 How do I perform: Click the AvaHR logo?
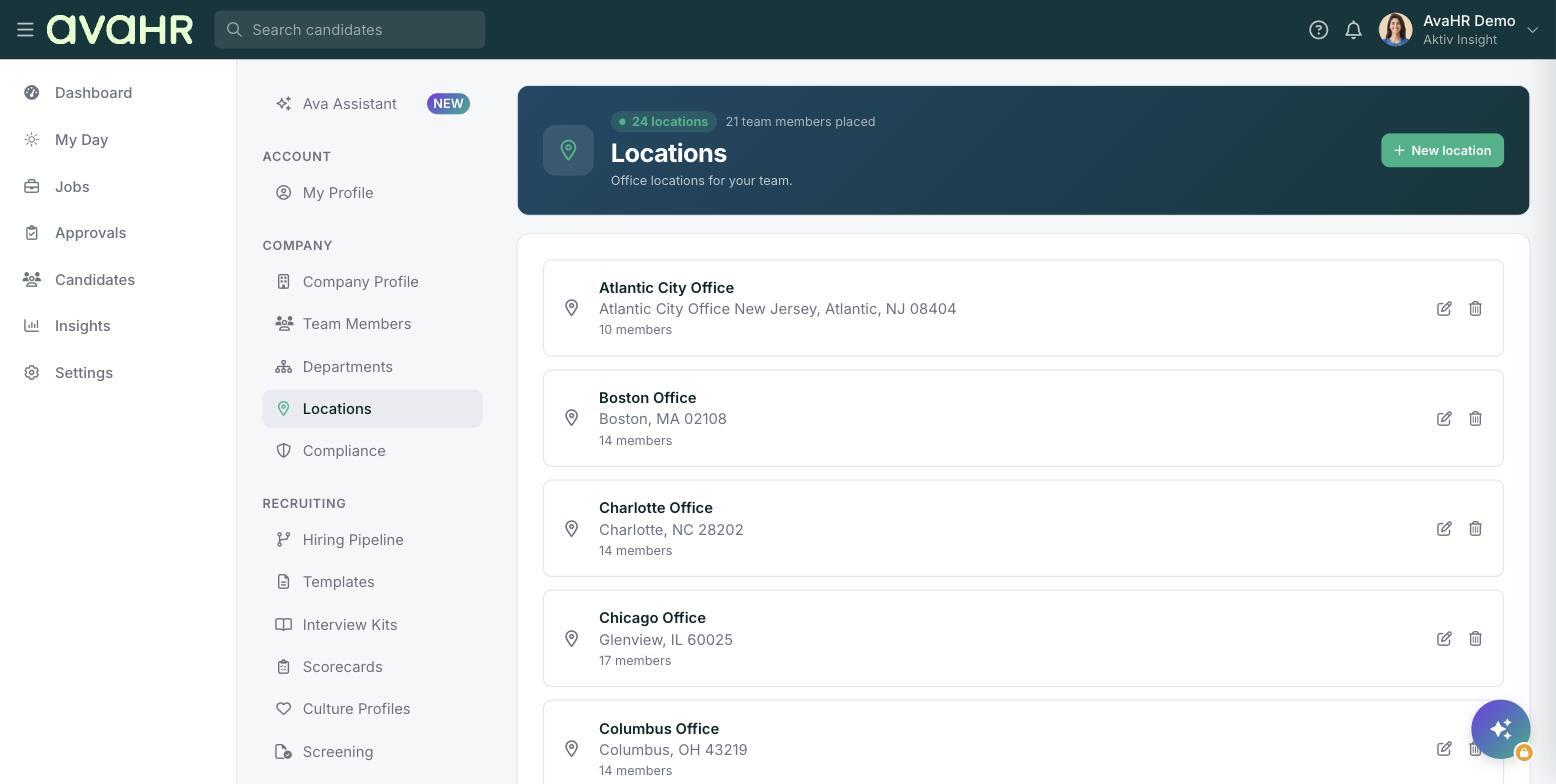tap(120, 30)
